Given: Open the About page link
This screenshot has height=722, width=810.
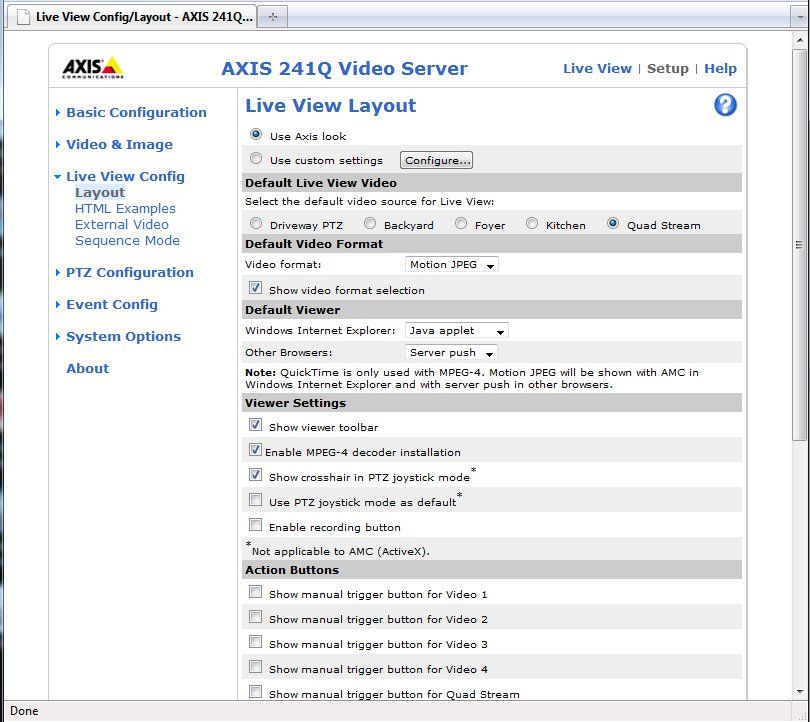Looking at the screenshot, I should tap(87, 369).
